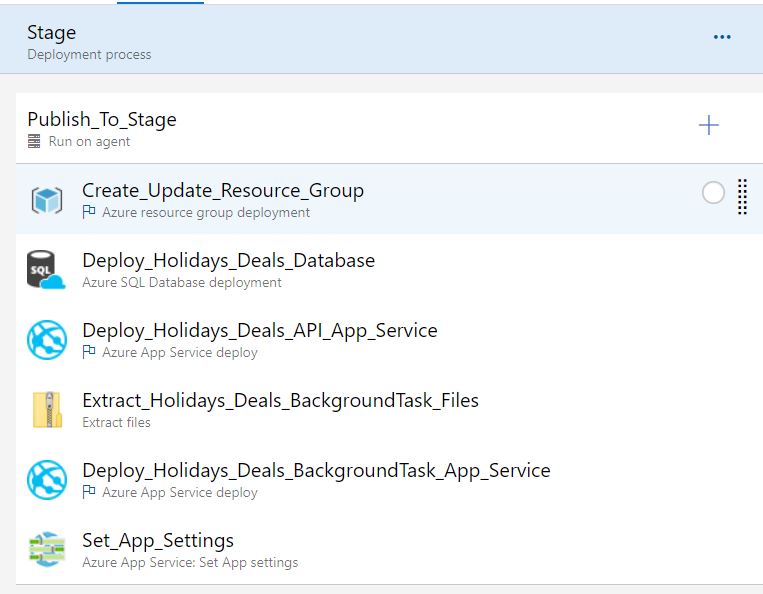Click 'Azure App Service deploy' under BackgroundTask App Service
This screenshot has width=763, height=594.
coord(180,493)
